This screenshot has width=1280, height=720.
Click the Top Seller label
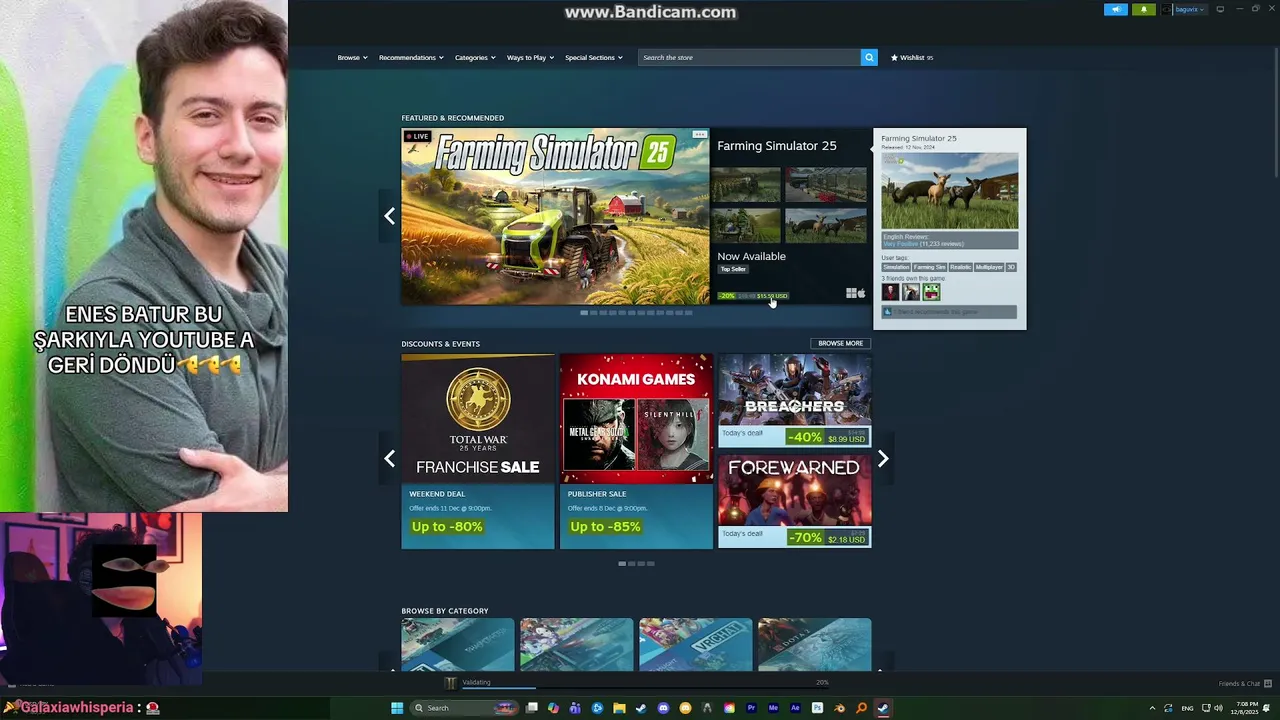[x=733, y=269]
